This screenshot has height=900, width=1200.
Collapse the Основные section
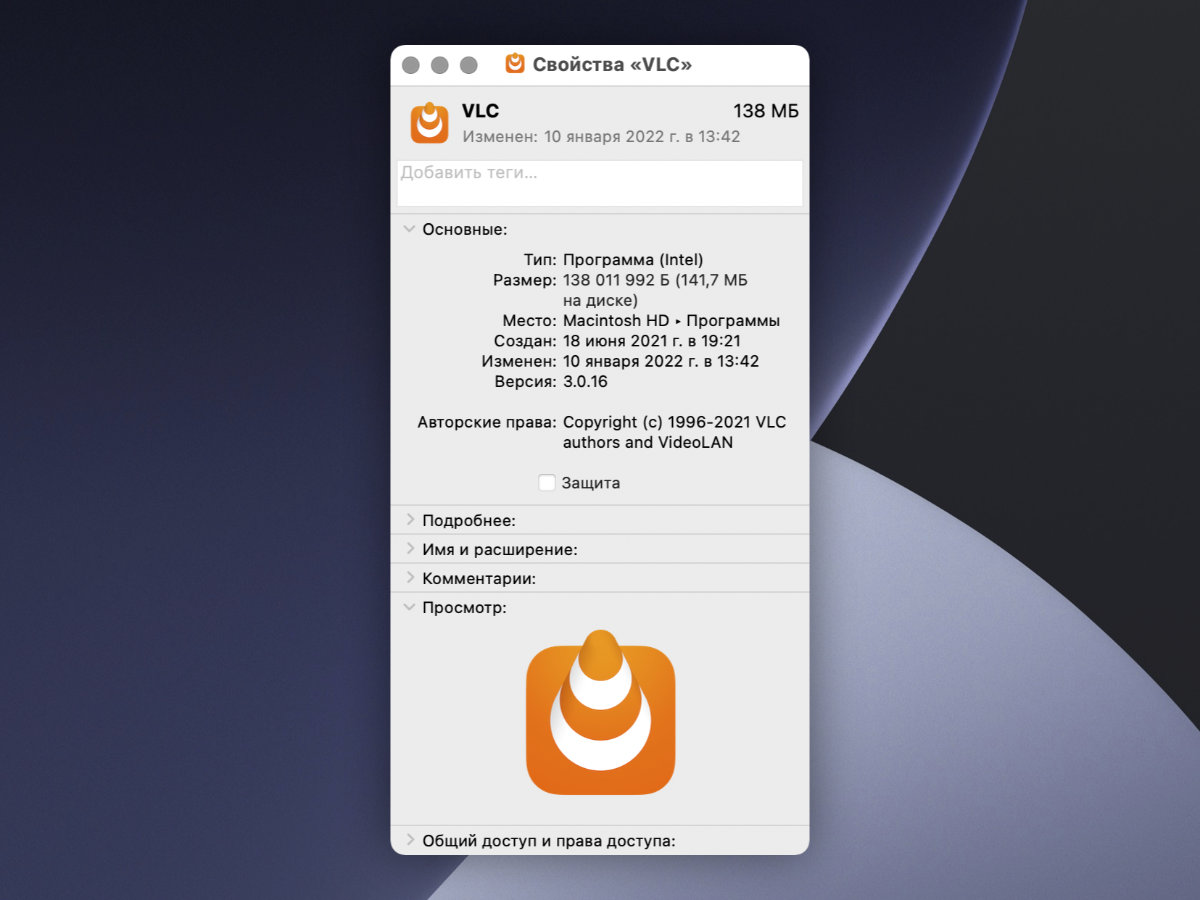(408, 229)
